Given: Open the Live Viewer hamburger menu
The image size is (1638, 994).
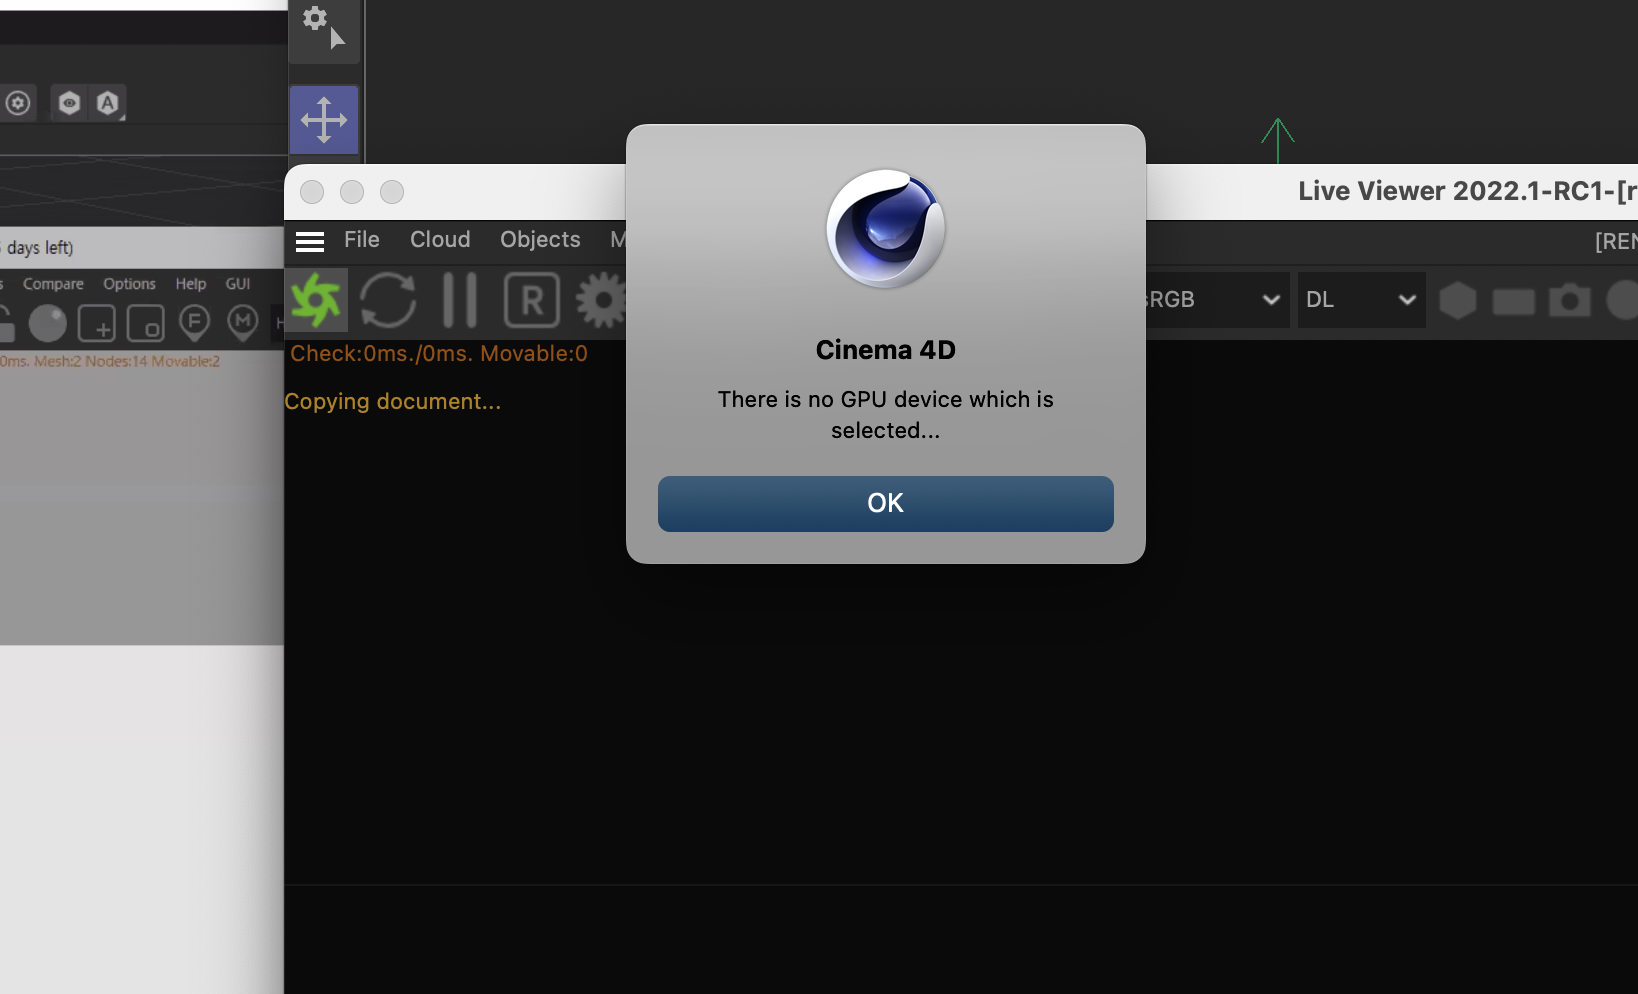Looking at the screenshot, I should tap(310, 241).
